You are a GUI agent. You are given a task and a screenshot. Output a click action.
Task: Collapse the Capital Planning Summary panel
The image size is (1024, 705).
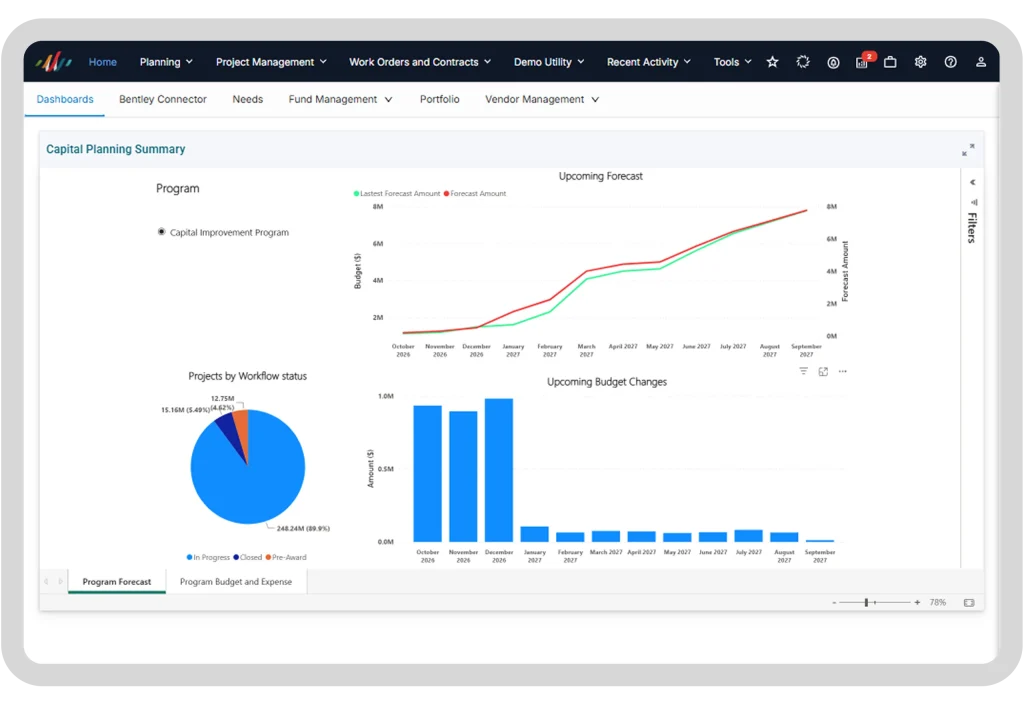[x=968, y=149]
